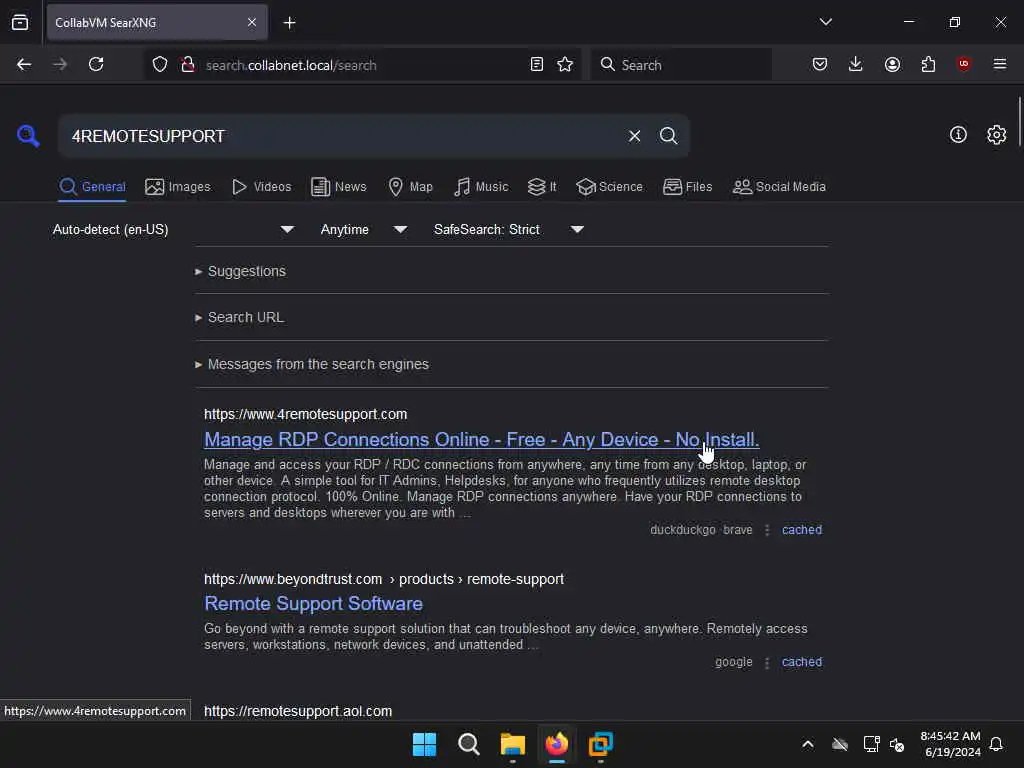
Task: Reload the current page
Action: tap(96, 65)
